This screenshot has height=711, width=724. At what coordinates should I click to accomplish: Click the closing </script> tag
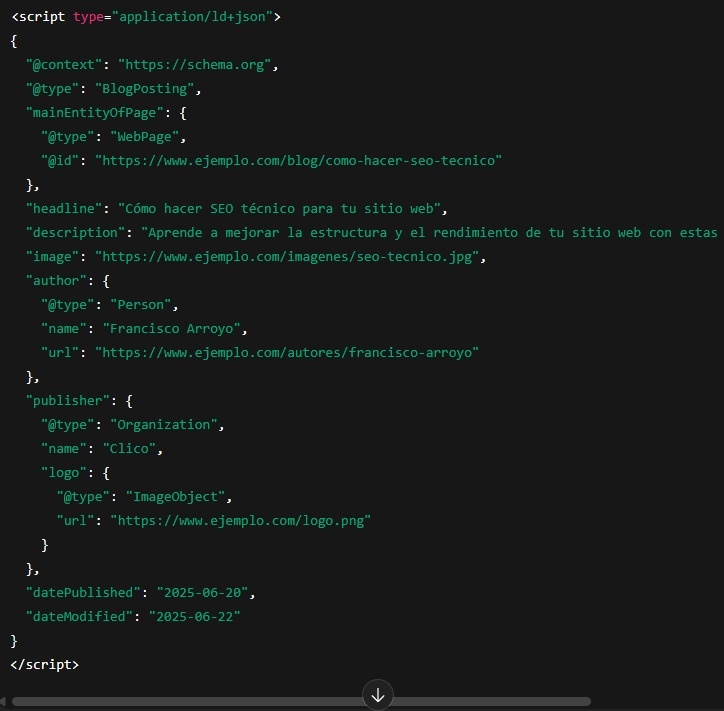[45, 665]
